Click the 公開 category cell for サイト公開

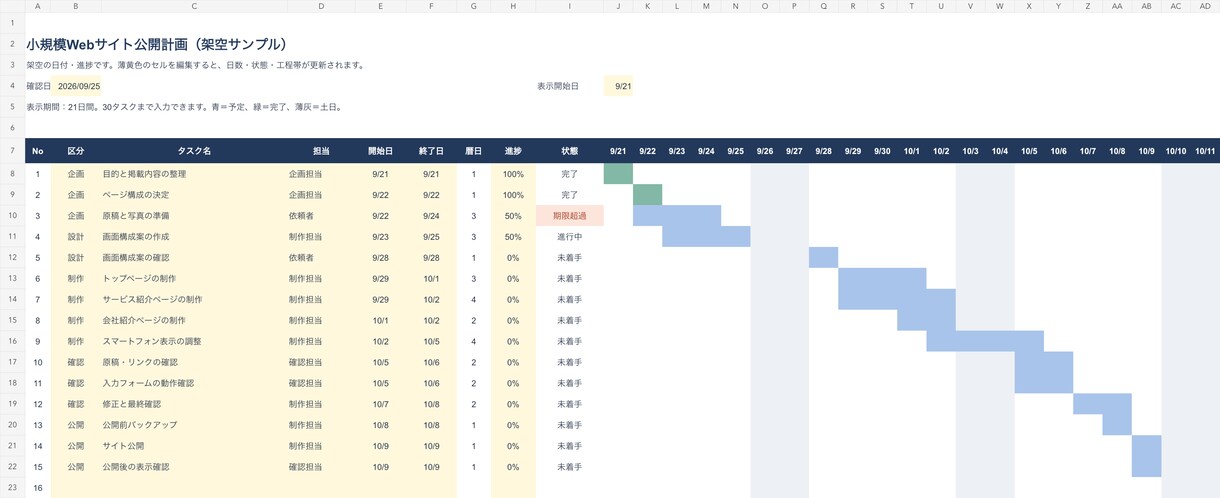pos(76,446)
